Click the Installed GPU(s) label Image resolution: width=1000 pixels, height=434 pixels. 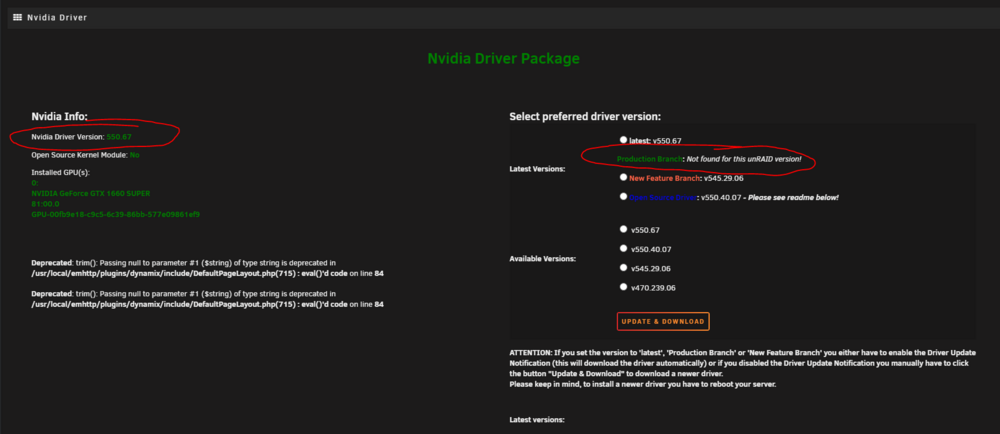click(61, 173)
